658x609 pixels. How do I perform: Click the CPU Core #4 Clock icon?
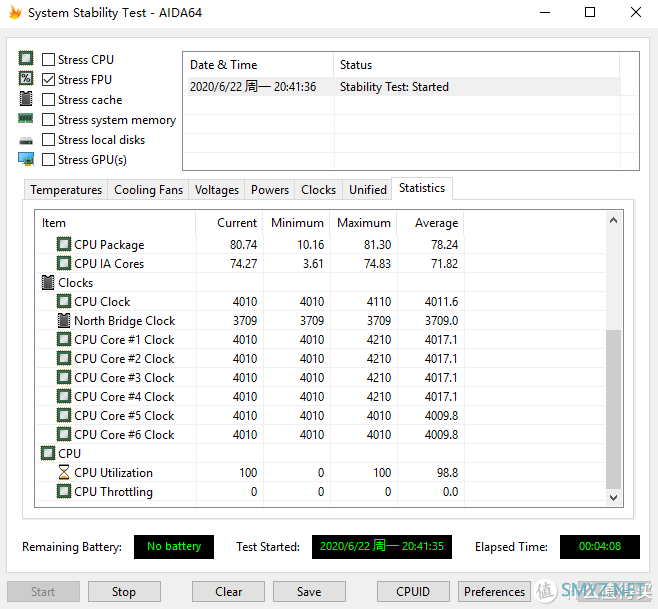[x=64, y=396]
